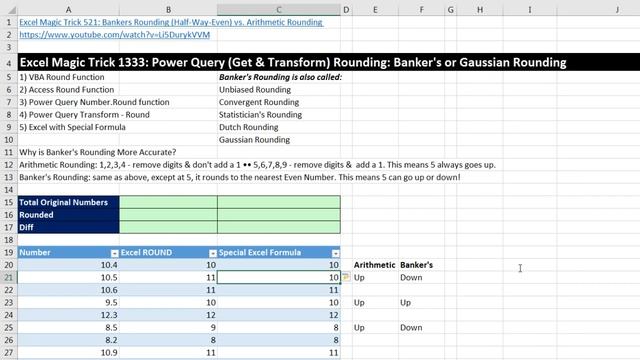Click the Select All corner triangle
Screen dimensions: 640x360
(11, 10)
